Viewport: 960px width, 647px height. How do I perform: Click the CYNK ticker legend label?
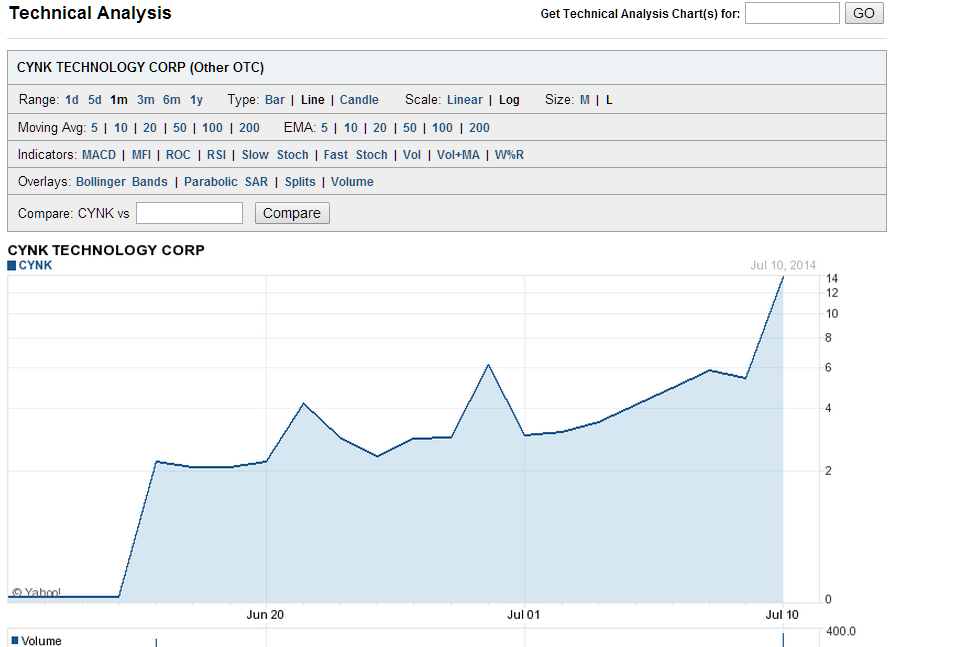point(36,265)
